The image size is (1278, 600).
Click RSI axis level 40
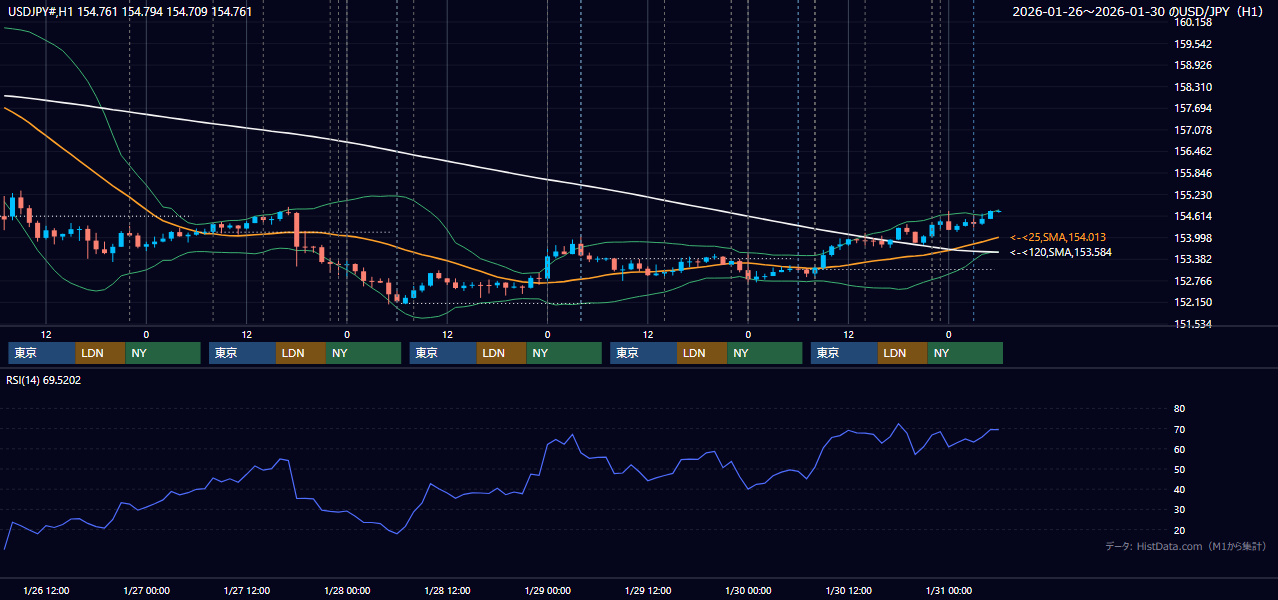click(x=1179, y=489)
